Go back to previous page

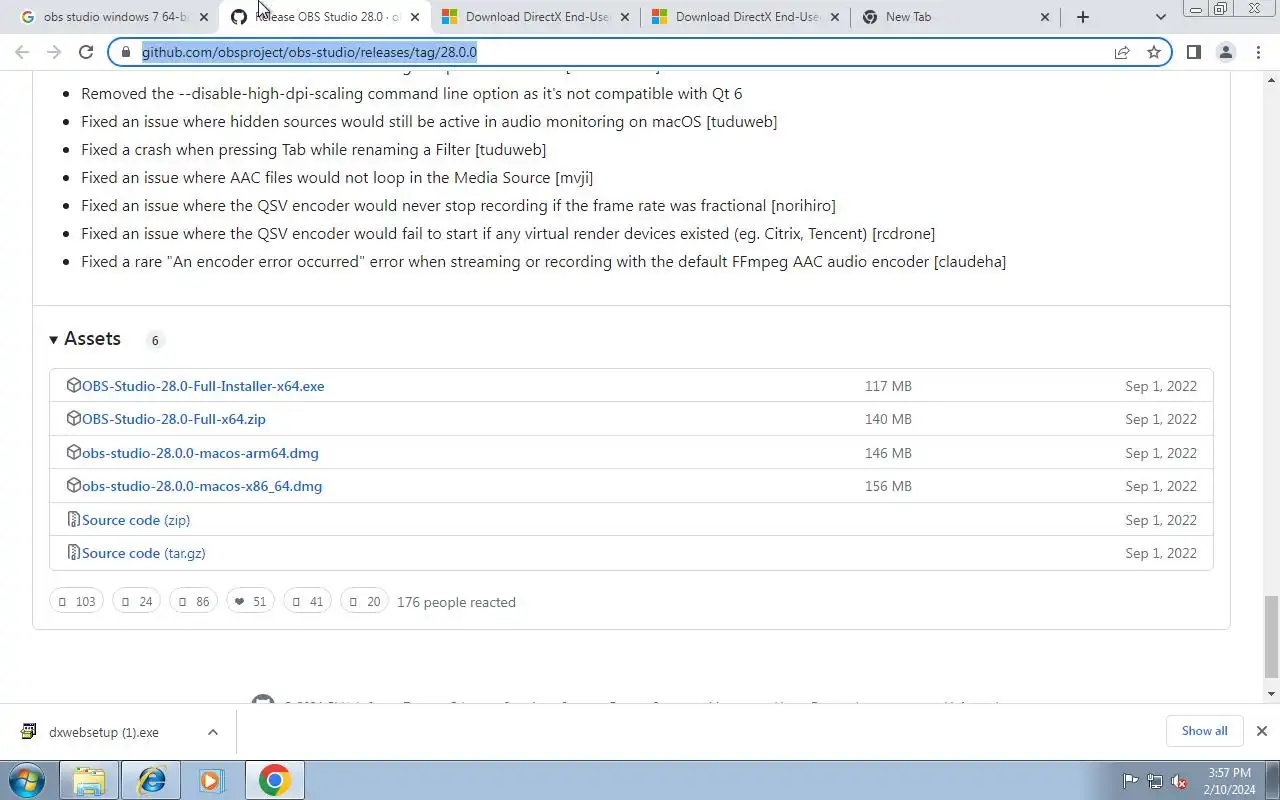[x=22, y=52]
